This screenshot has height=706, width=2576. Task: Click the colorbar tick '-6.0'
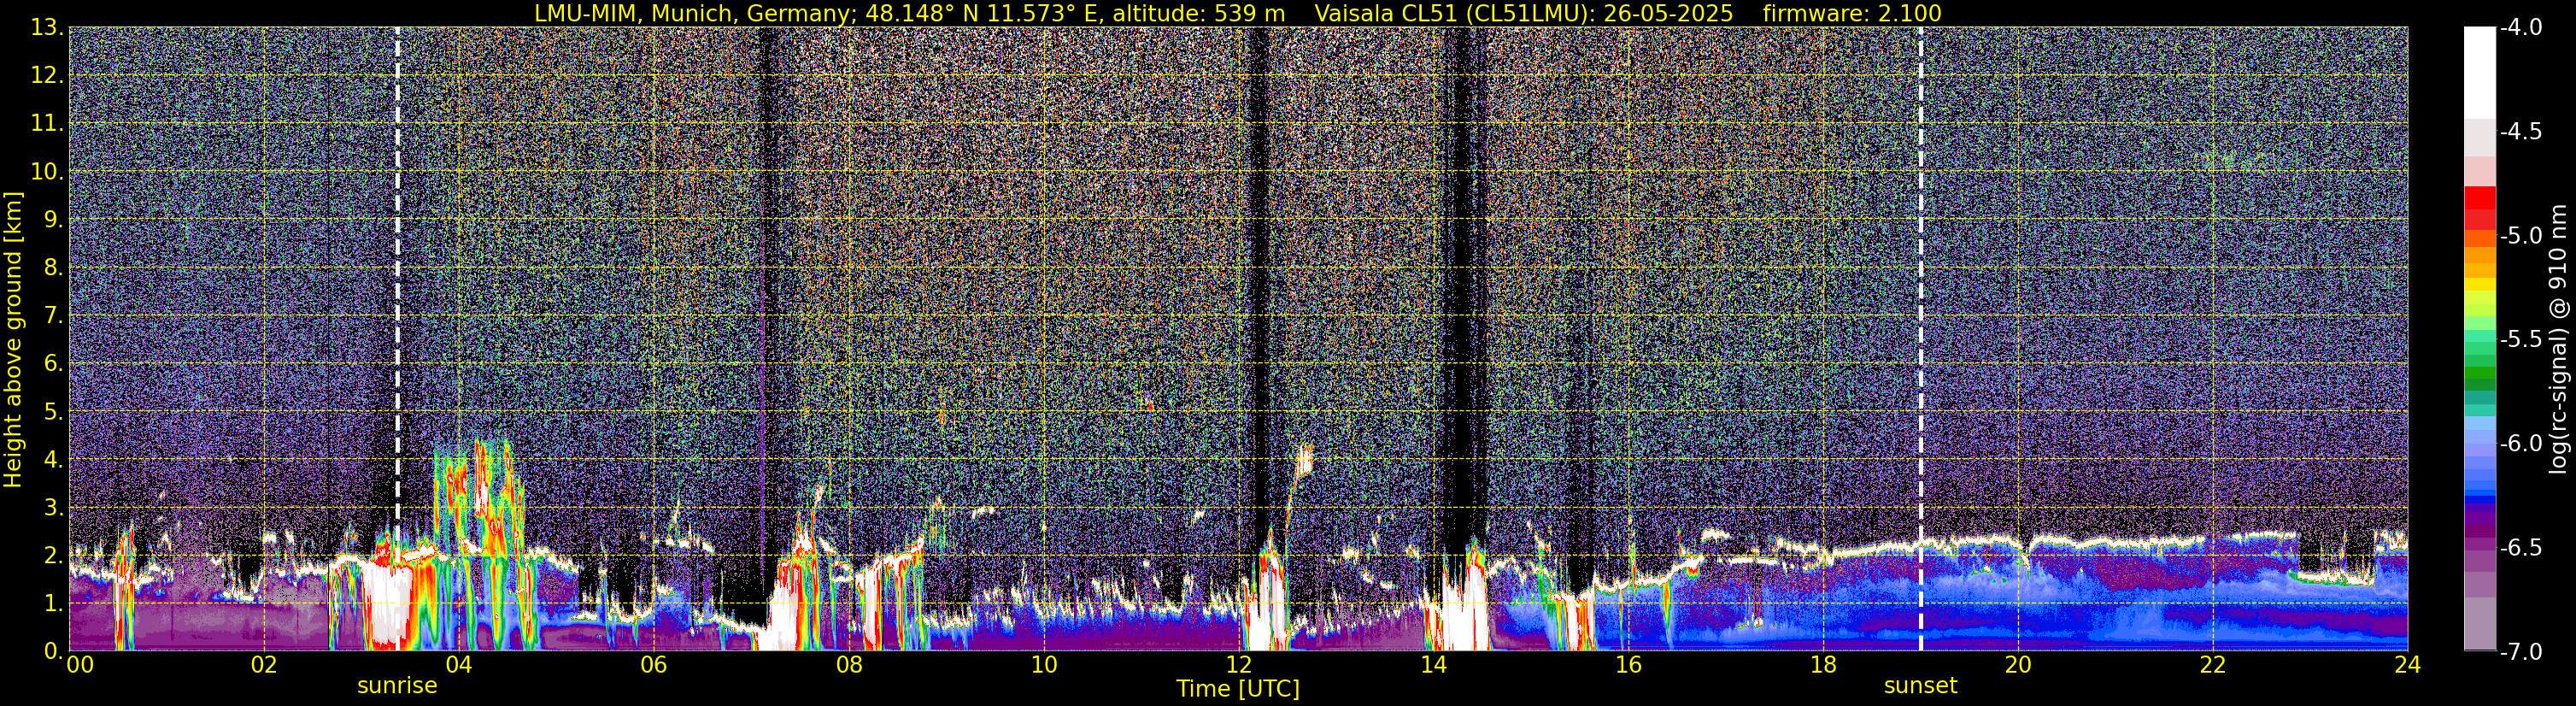(2520, 443)
